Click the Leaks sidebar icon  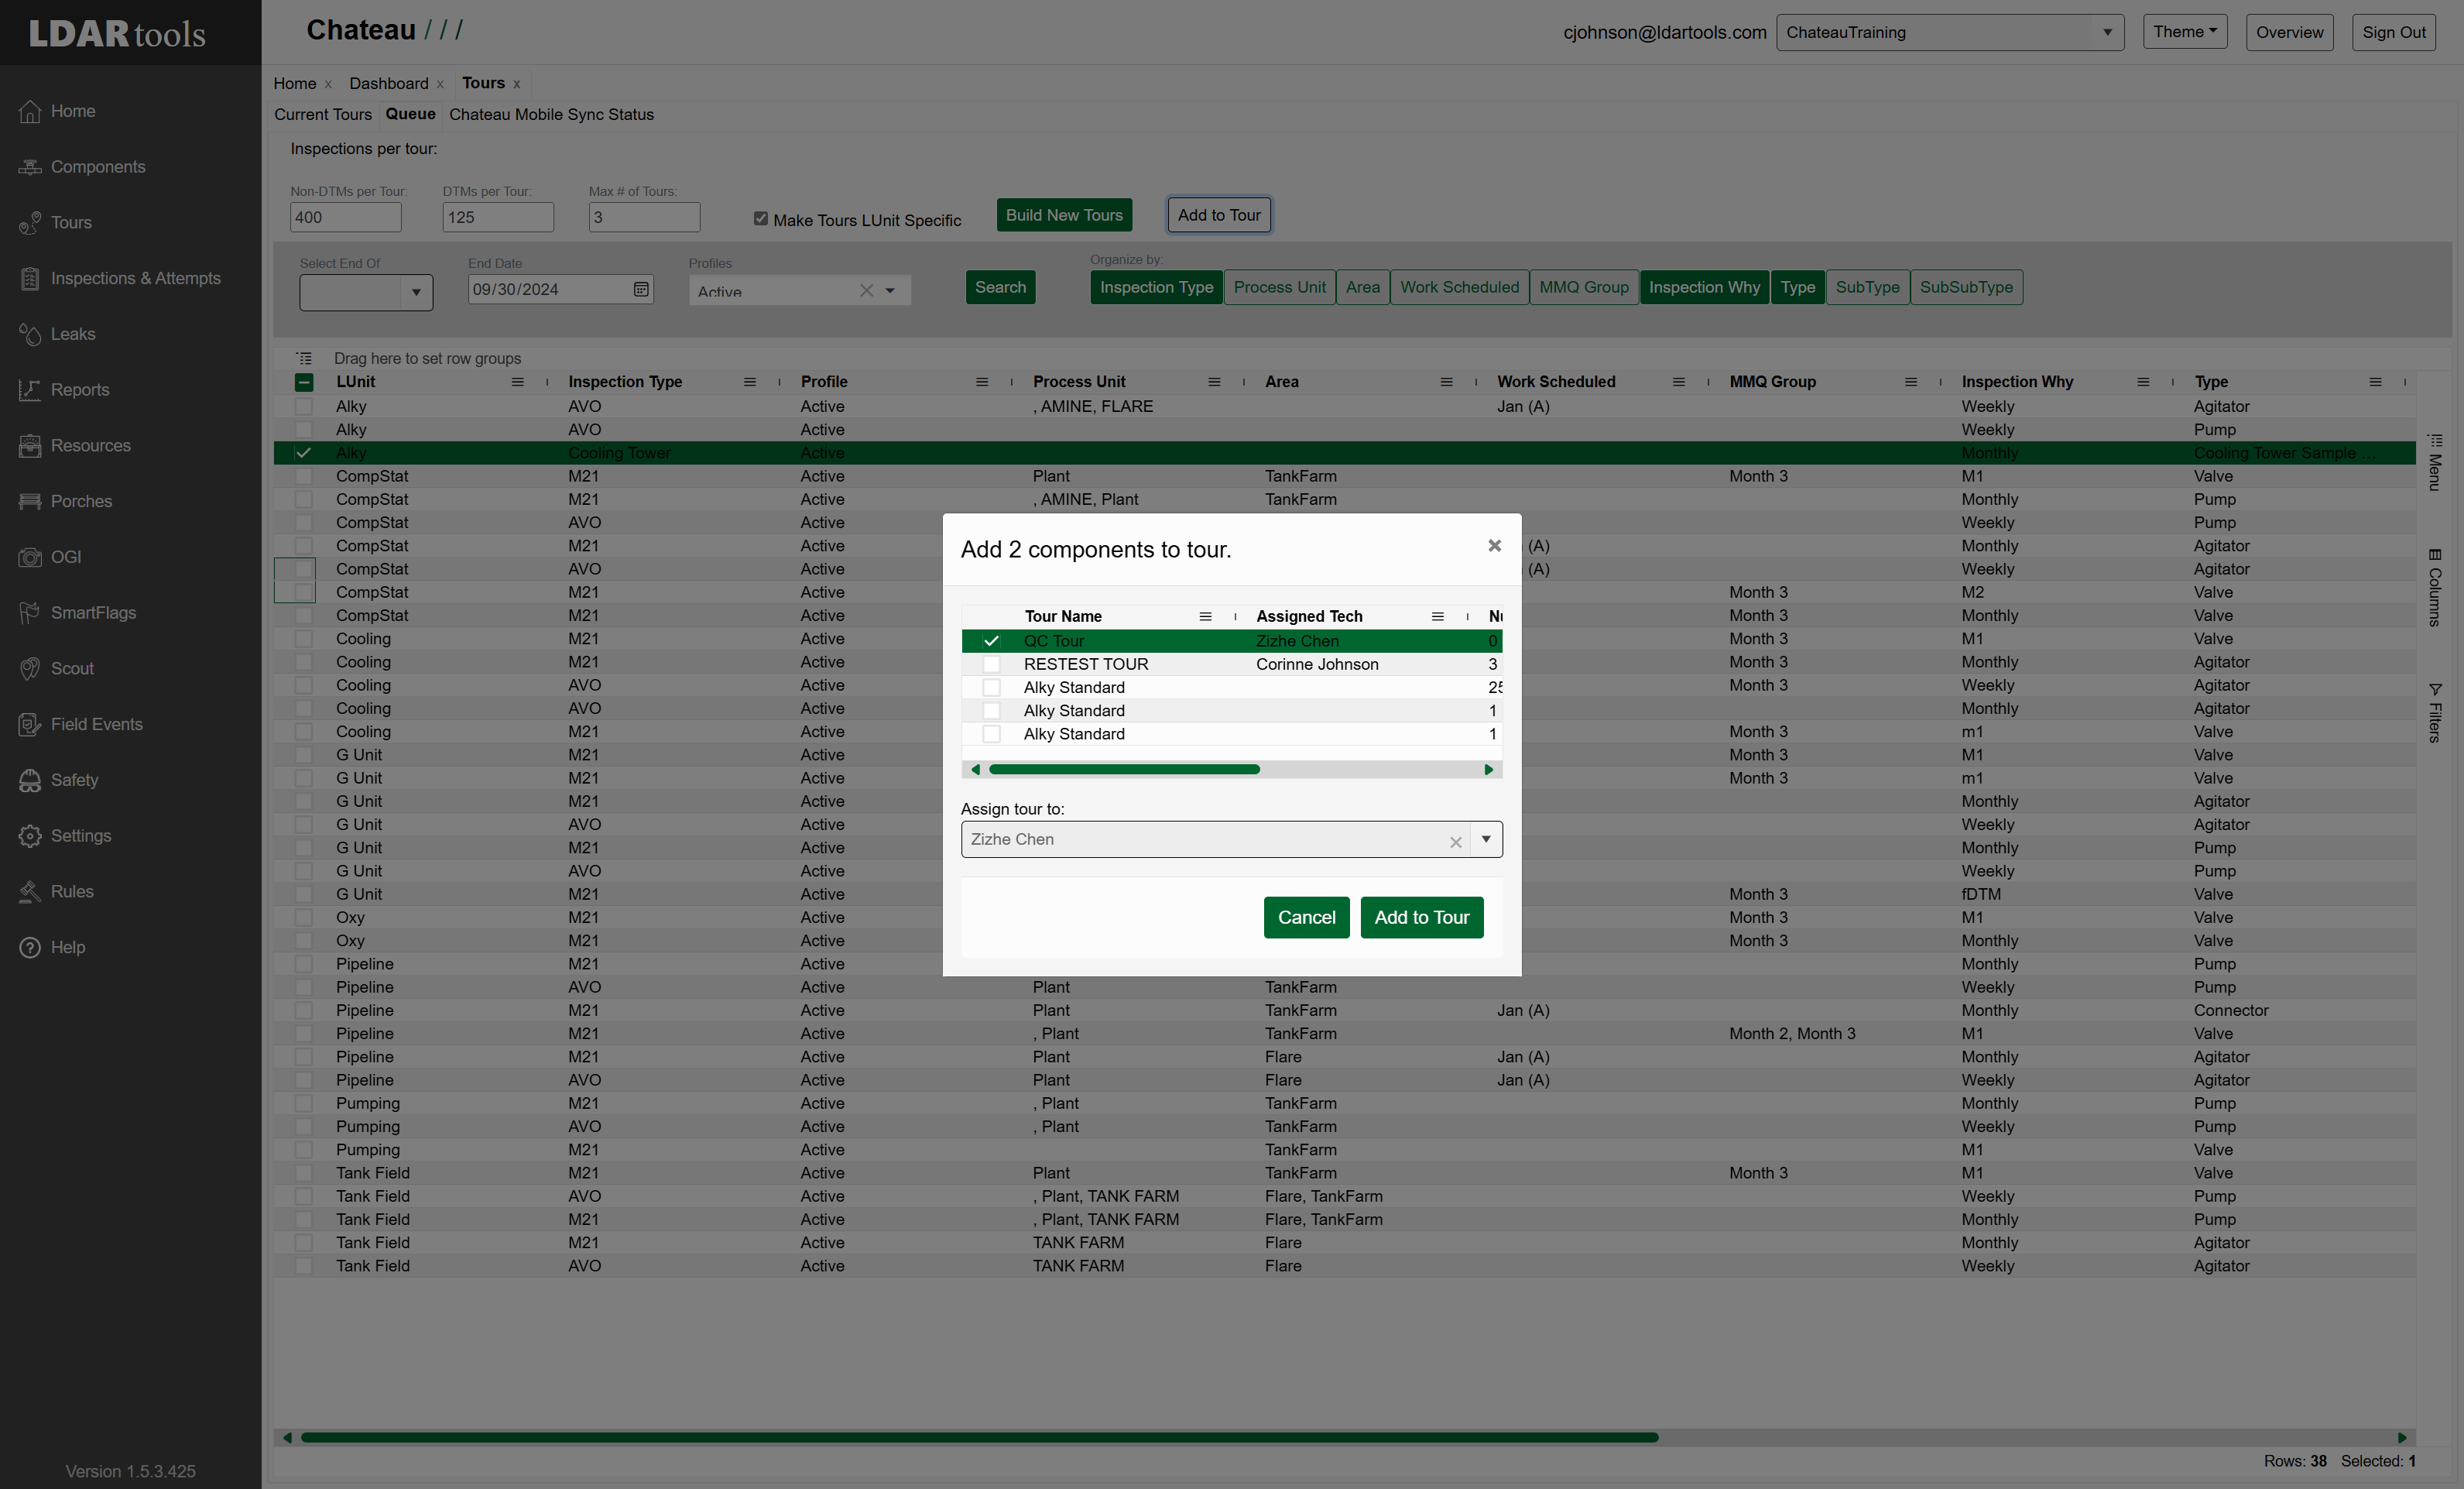coord(30,334)
